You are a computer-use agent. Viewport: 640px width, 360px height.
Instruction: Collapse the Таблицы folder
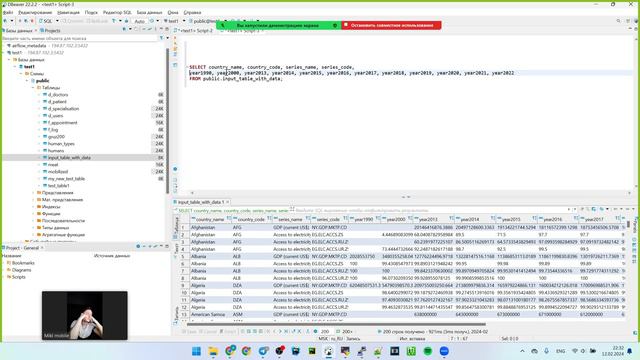(x=34, y=88)
